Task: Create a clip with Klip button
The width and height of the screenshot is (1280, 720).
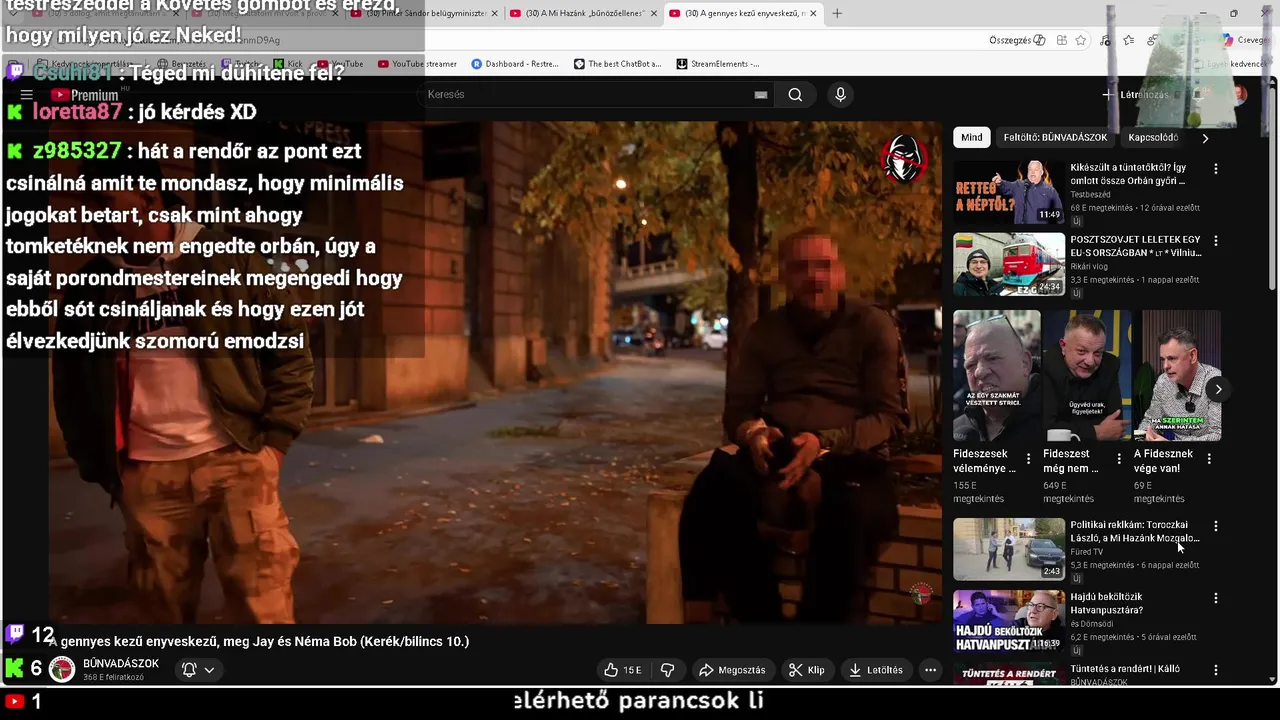Action: pyautogui.click(x=806, y=670)
